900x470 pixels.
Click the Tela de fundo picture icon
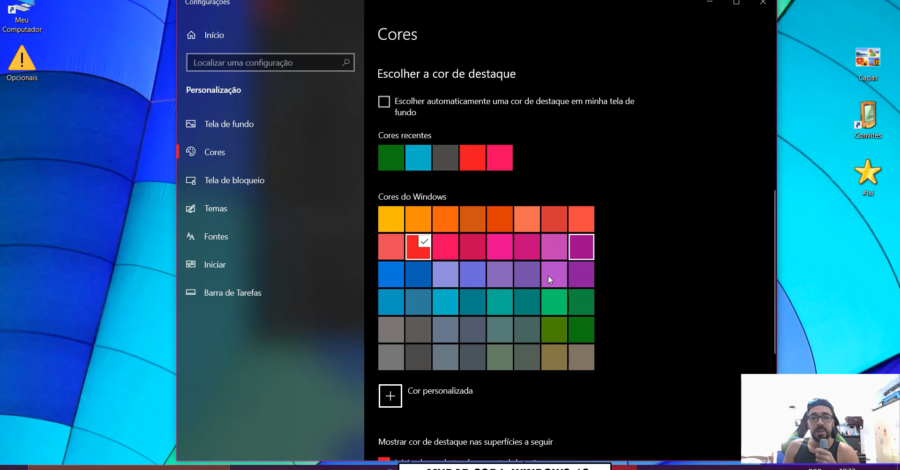pos(191,124)
